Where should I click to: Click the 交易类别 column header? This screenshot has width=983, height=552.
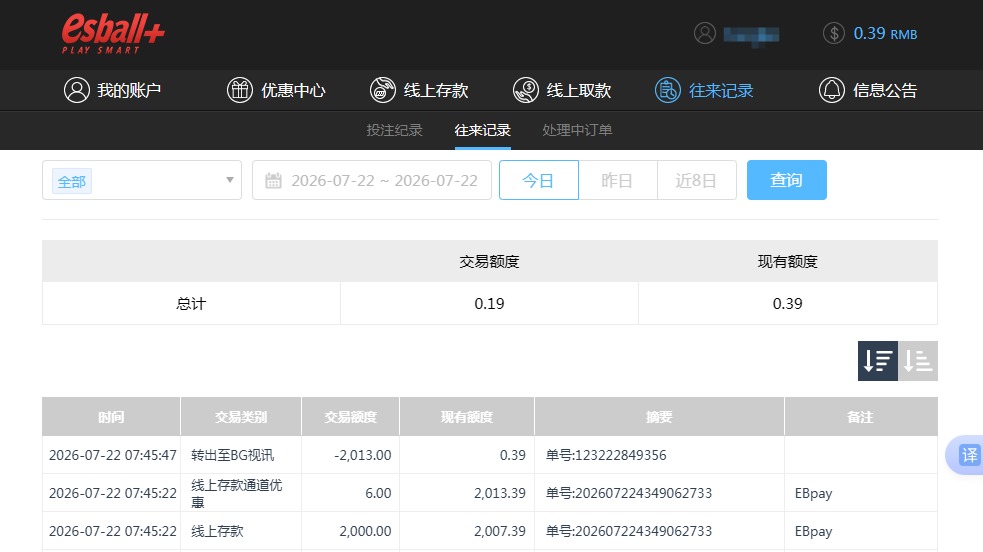[241, 417]
